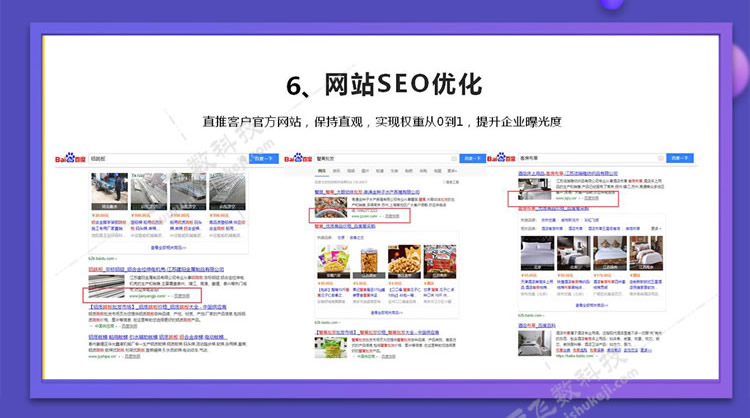Open the first hotel bedding result title link

point(568,173)
